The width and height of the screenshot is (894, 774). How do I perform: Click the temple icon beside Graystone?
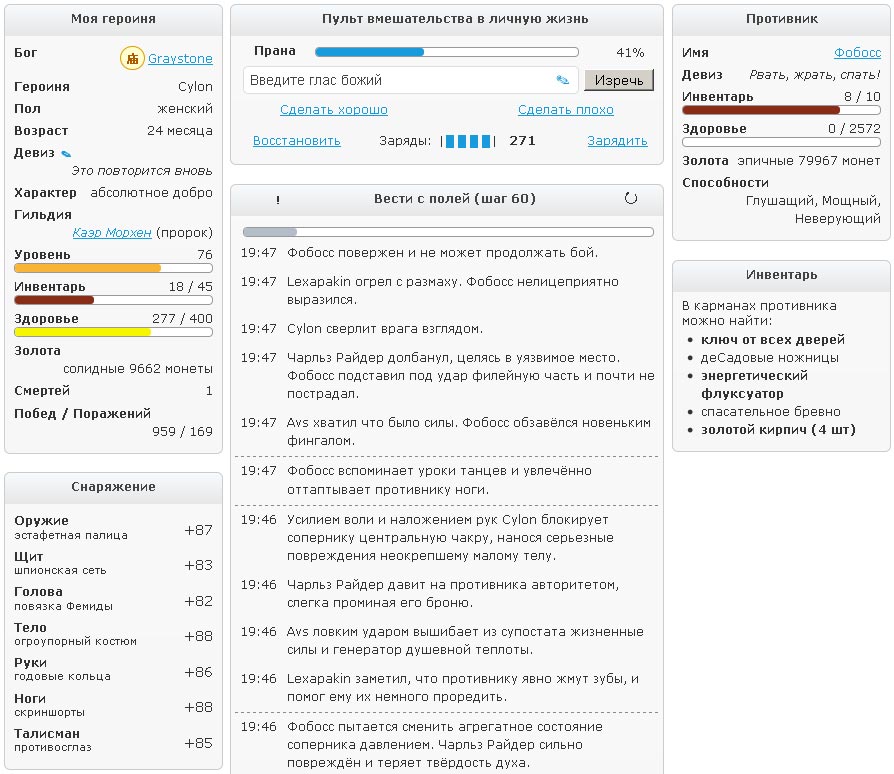pos(132,59)
